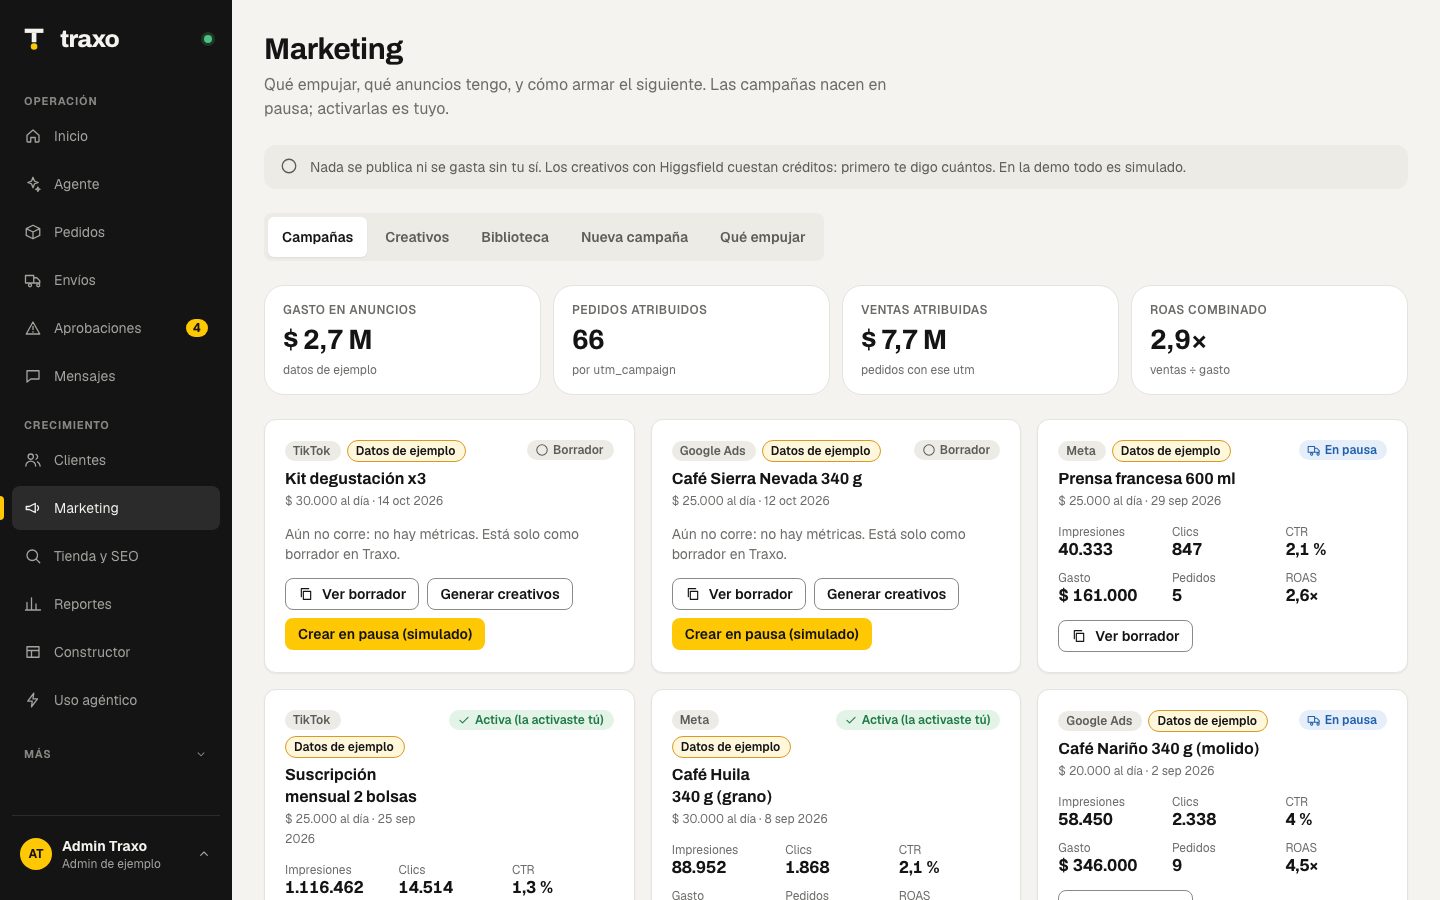Click the Google Ads tag on Café Nariño
Image resolution: width=1440 pixels, height=900 pixels.
[x=1099, y=721]
